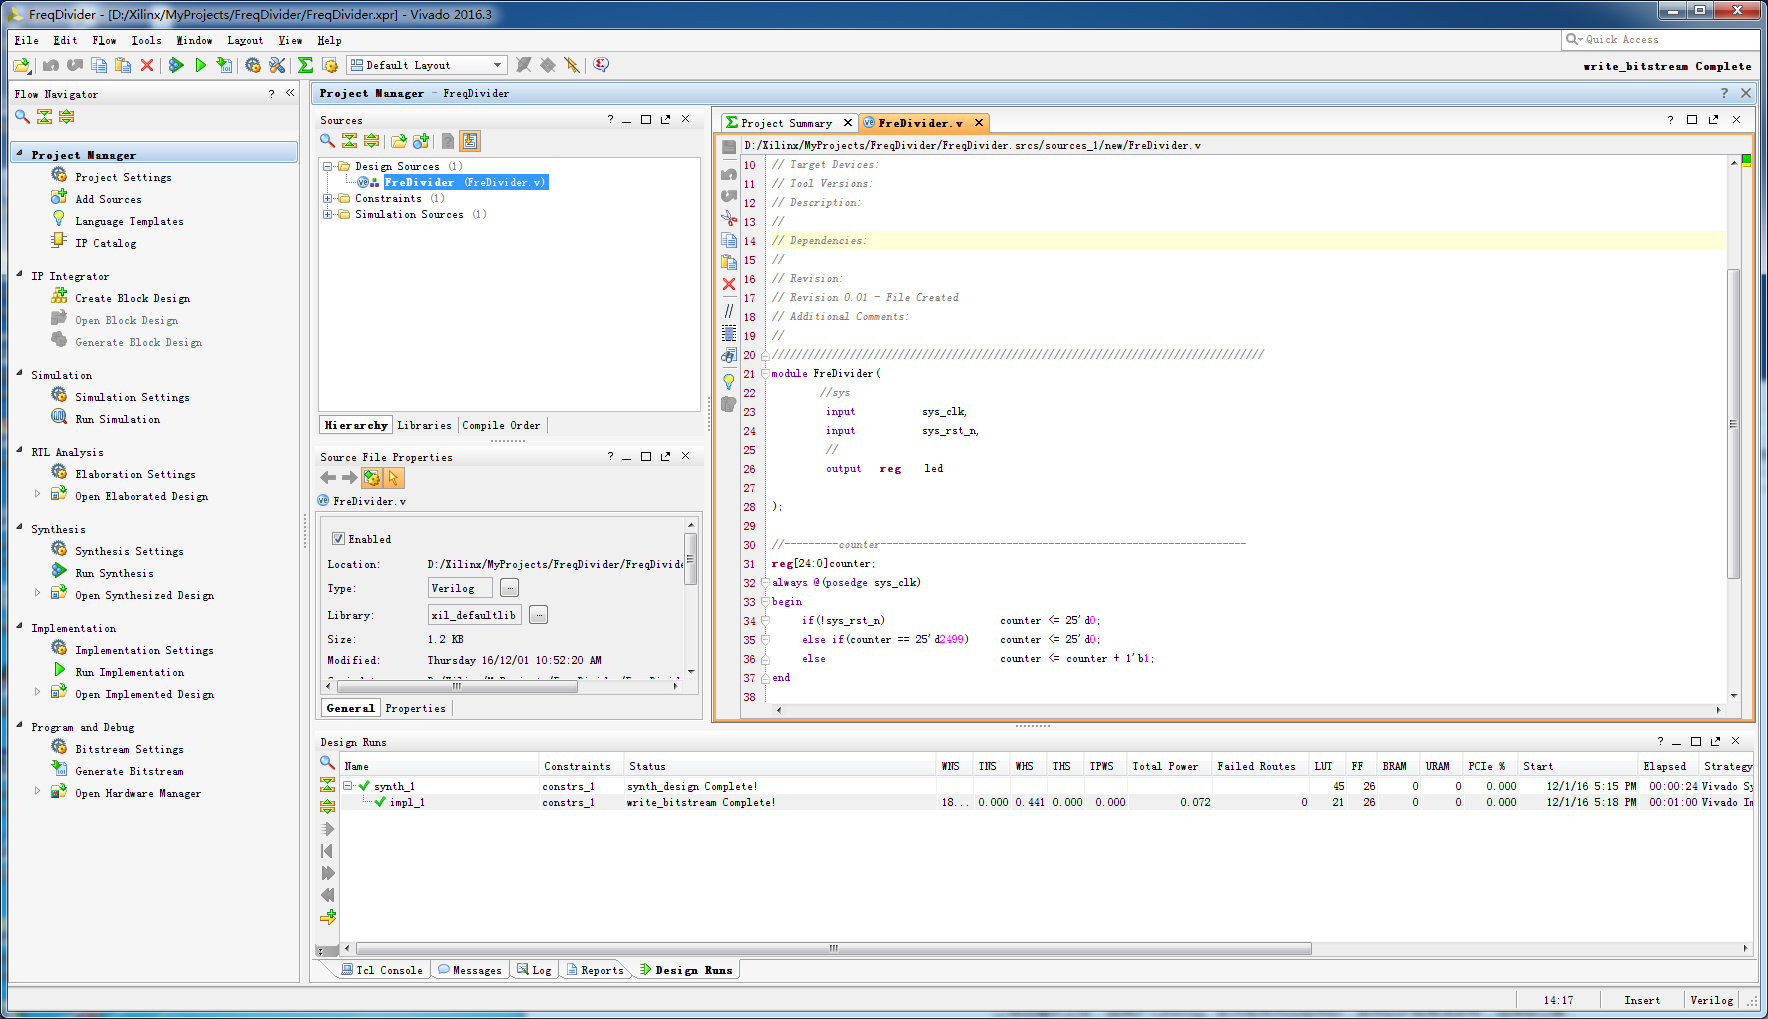Click the Source File Properties horizontal scrollbar
The image size is (1768, 1019).
457,687
